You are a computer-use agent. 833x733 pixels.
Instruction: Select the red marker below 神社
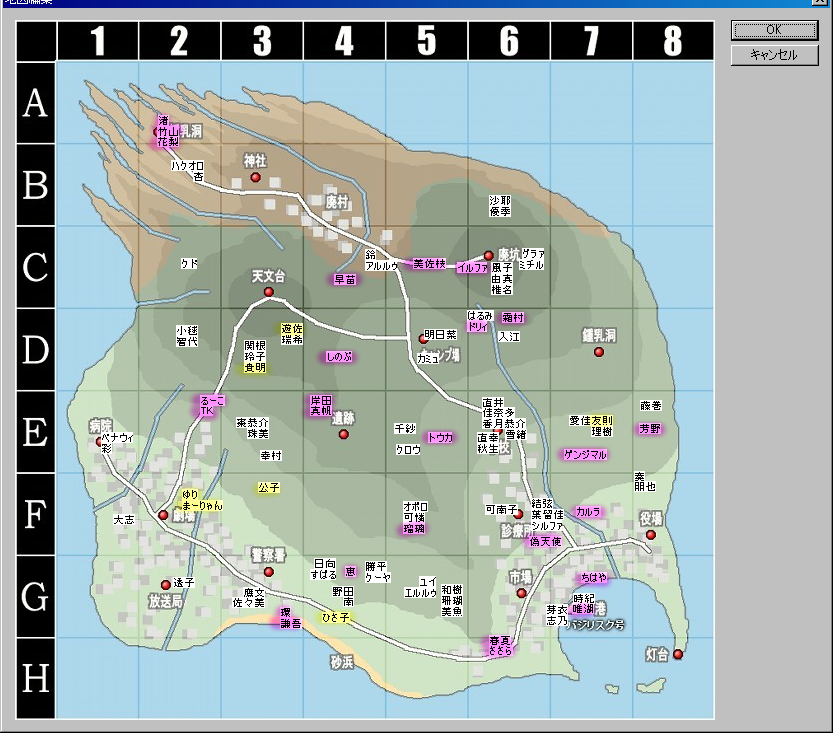point(256,177)
